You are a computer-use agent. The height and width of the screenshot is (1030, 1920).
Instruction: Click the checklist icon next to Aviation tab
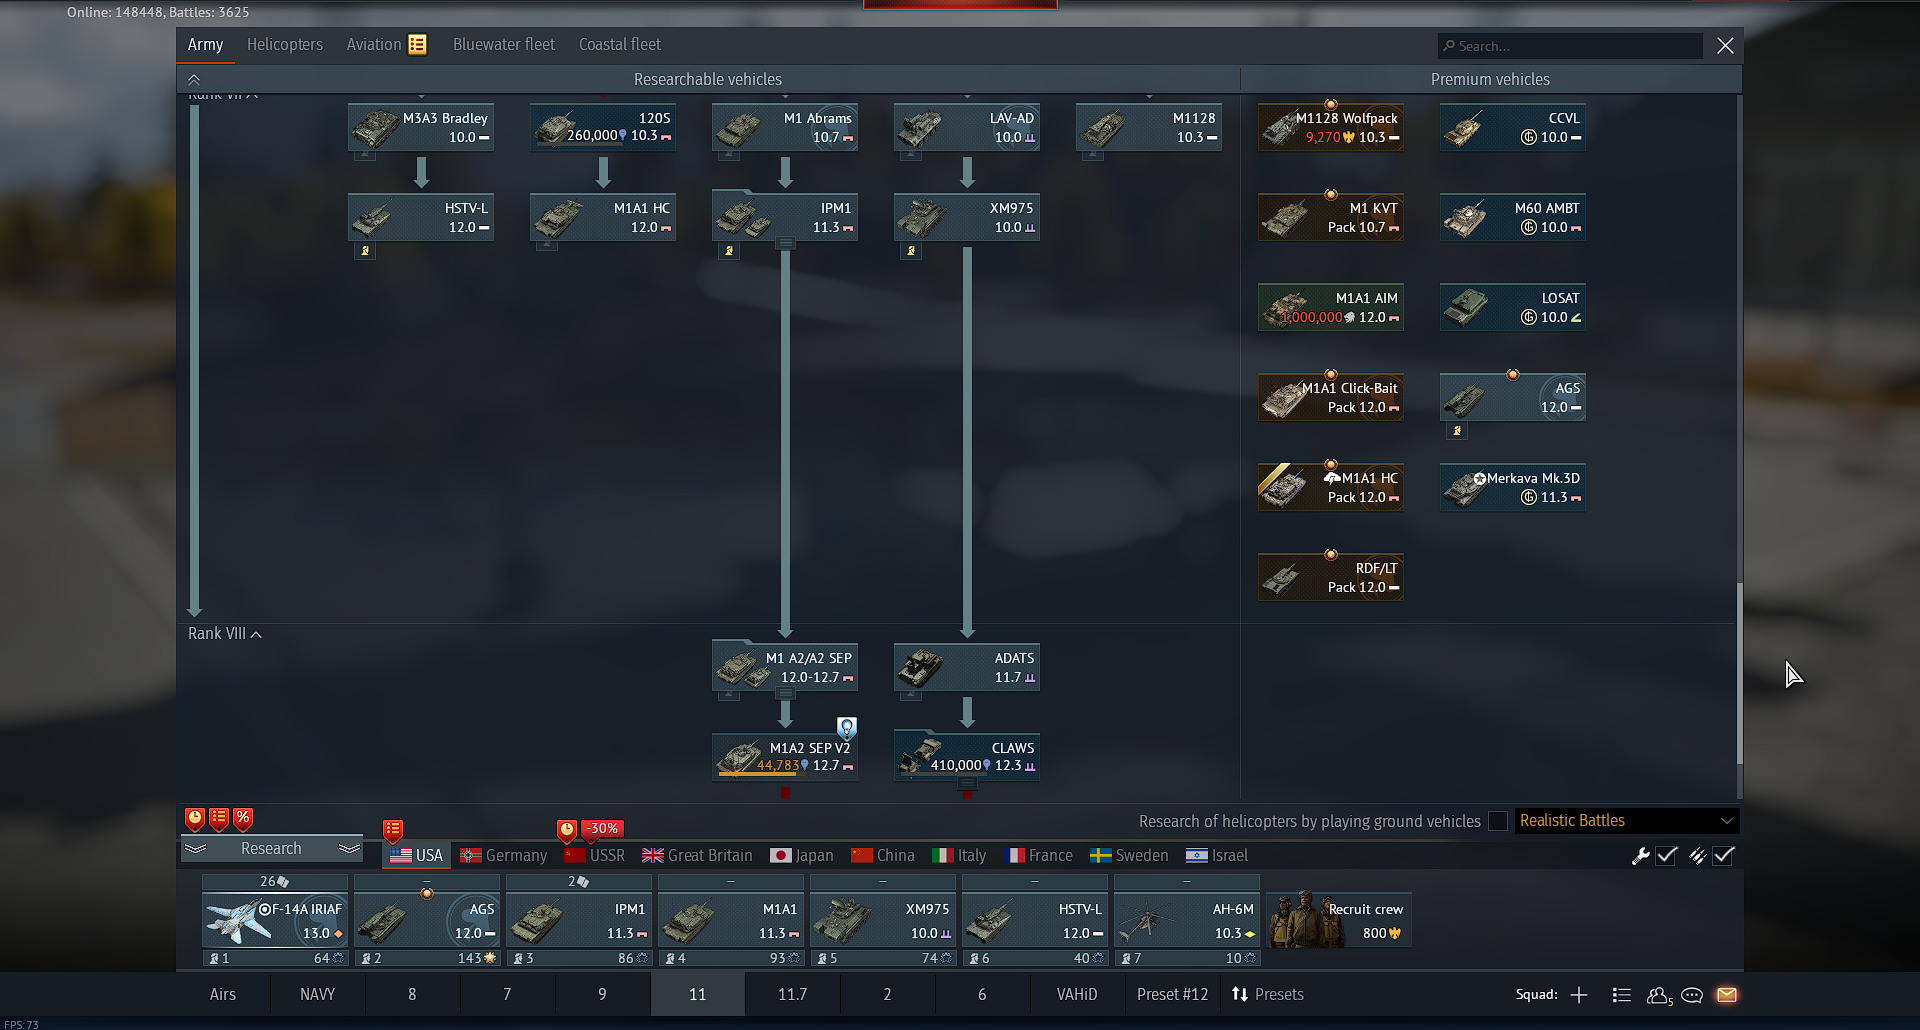(x=418, y=45)
